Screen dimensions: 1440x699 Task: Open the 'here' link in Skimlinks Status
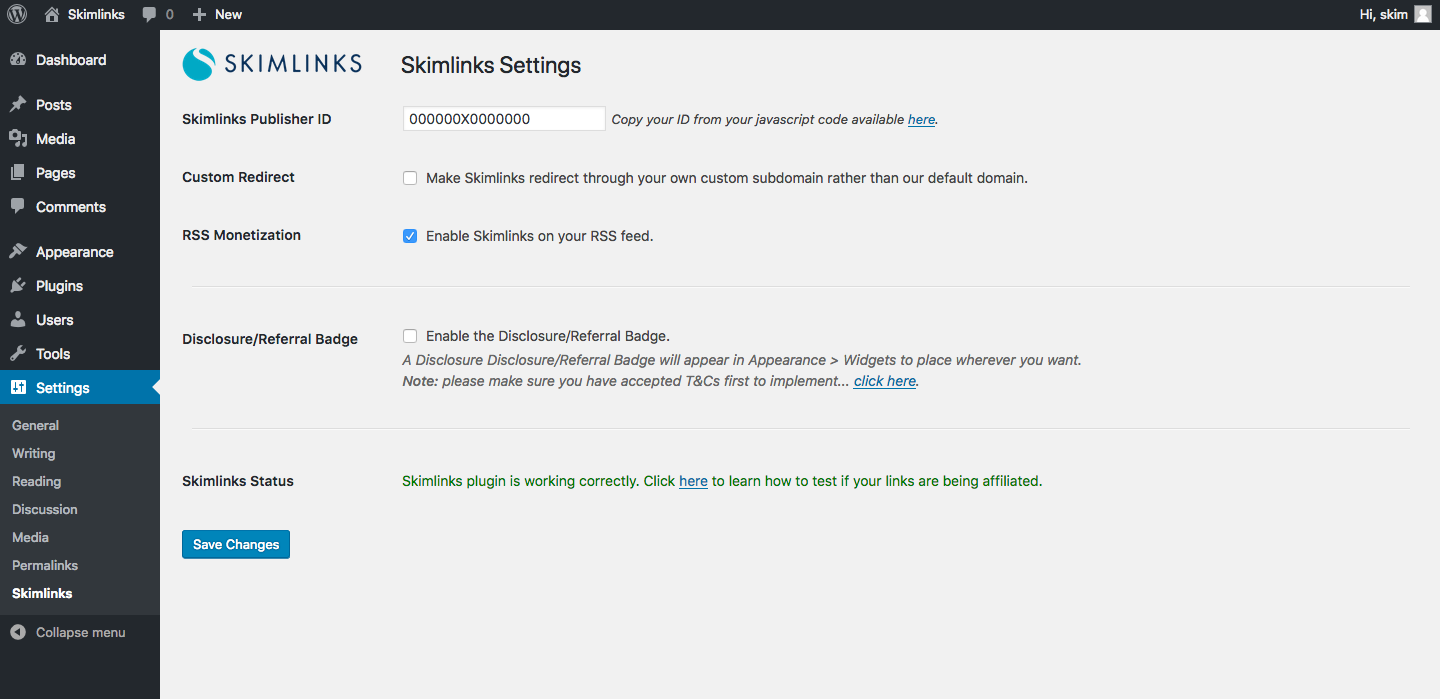(693, 481)
